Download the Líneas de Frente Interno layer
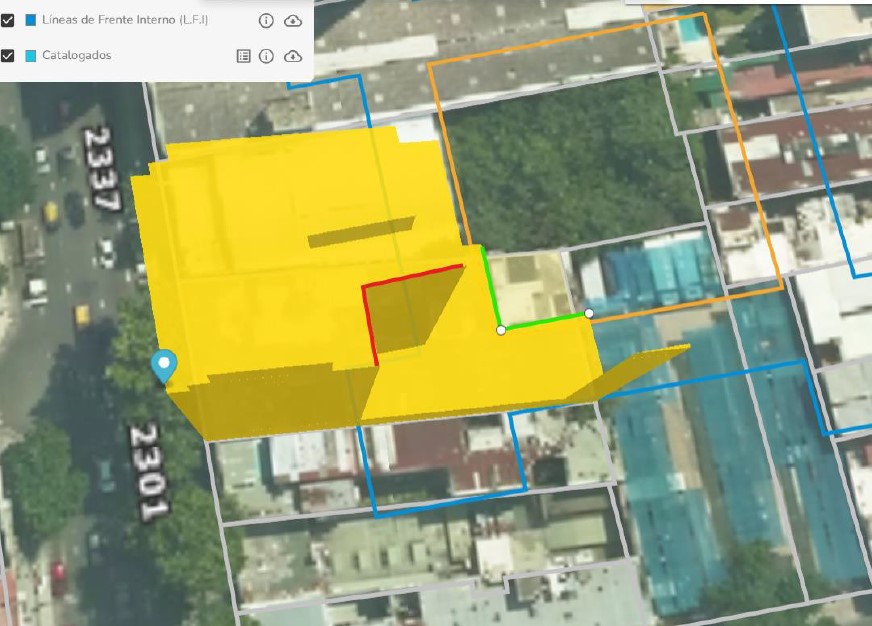872x626 pixels. (x=293, y=21)
